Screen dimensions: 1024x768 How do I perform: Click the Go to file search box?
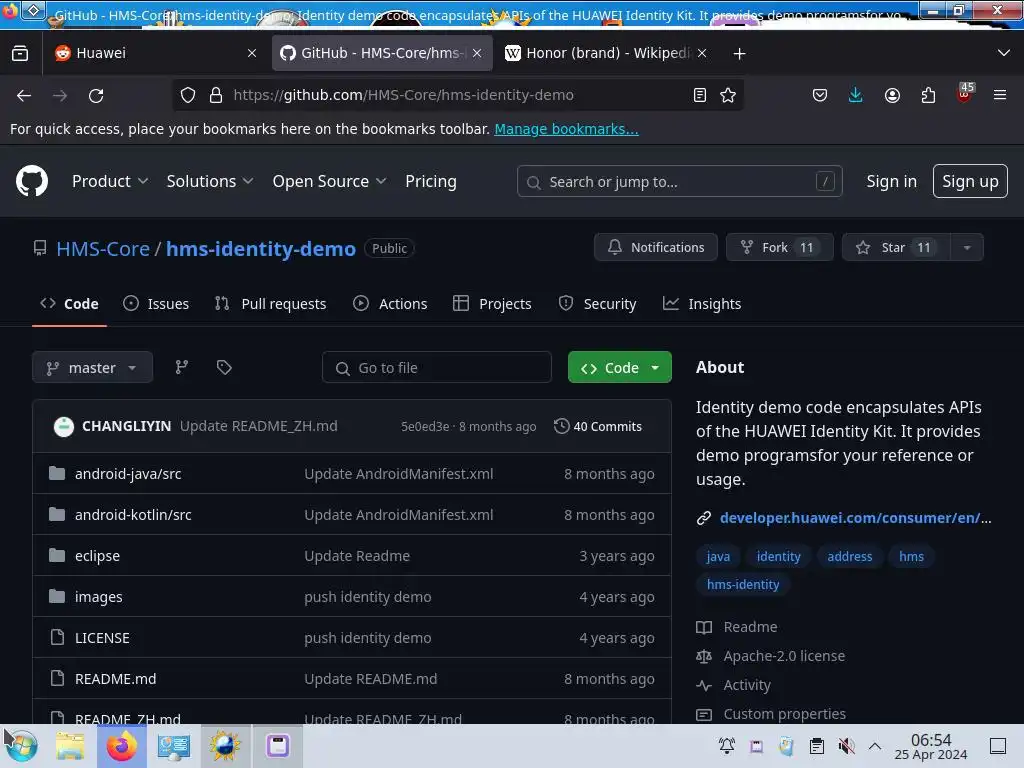[x=437, y=368]
